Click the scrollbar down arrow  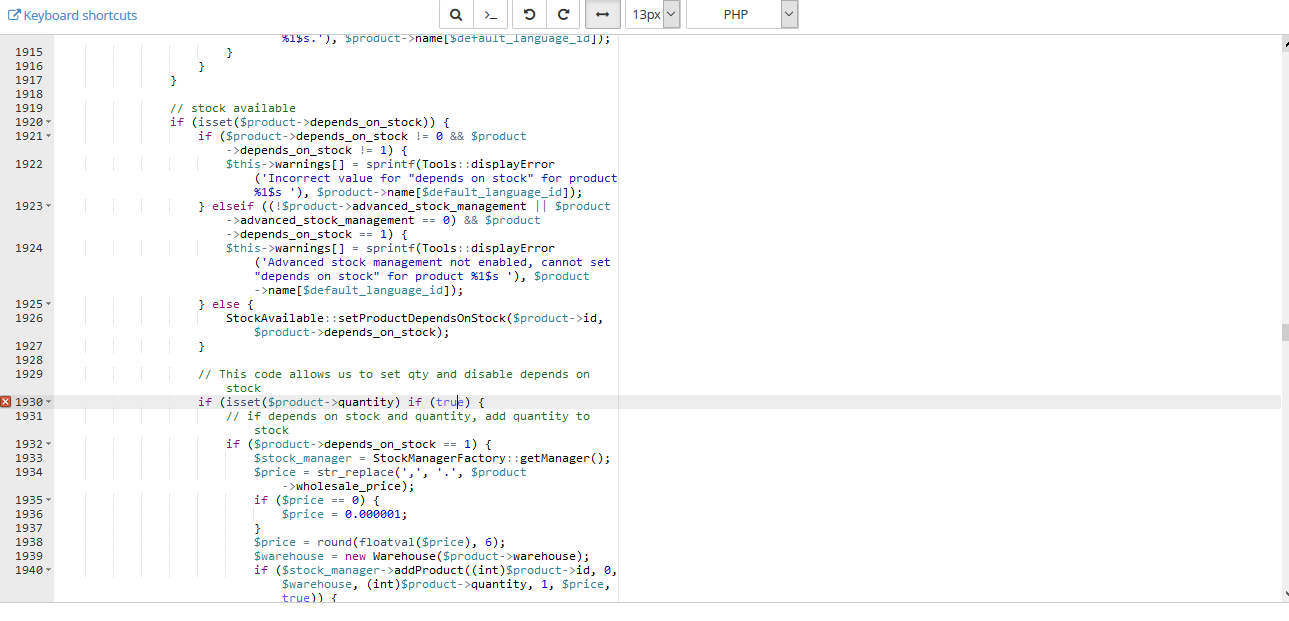coord(1285,593)
